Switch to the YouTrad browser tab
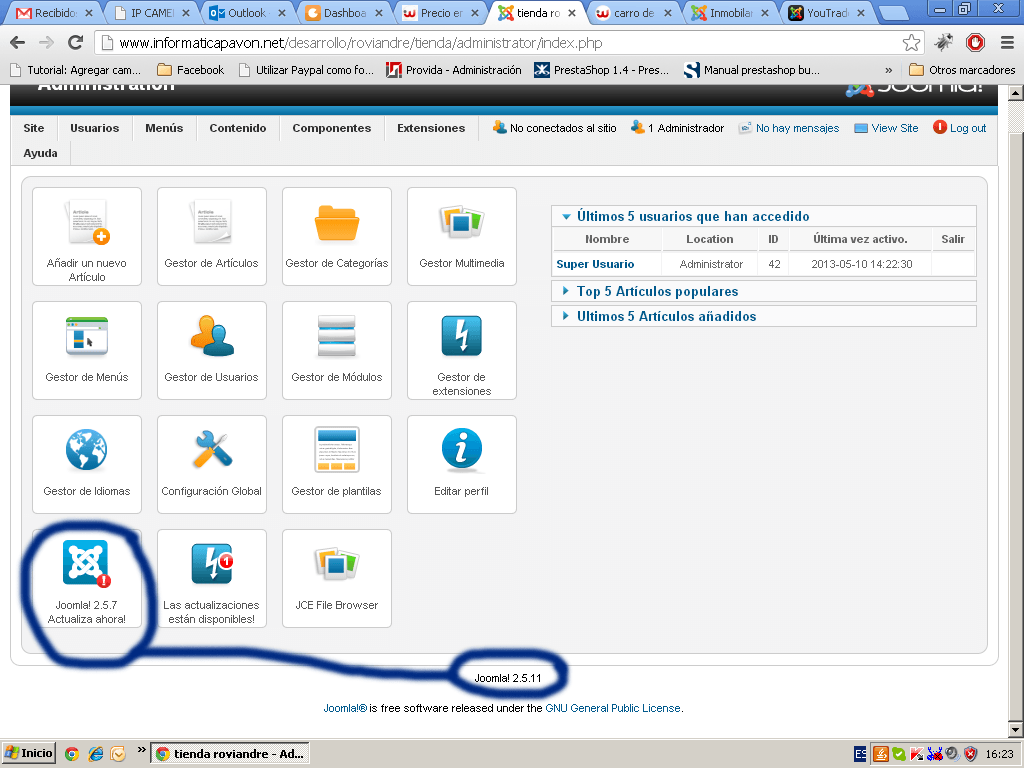 827,13
